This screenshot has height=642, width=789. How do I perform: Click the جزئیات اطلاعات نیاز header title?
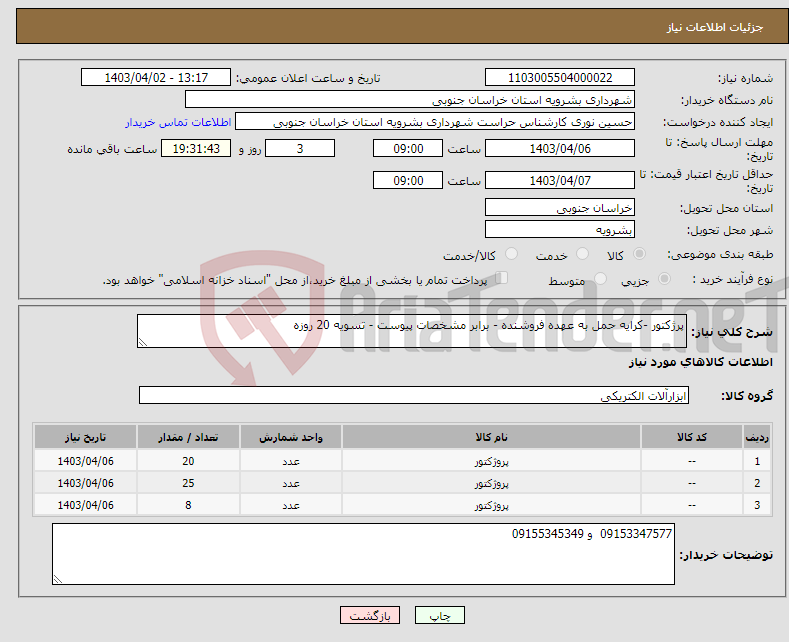pyautogui.click(x=715, y=27)
